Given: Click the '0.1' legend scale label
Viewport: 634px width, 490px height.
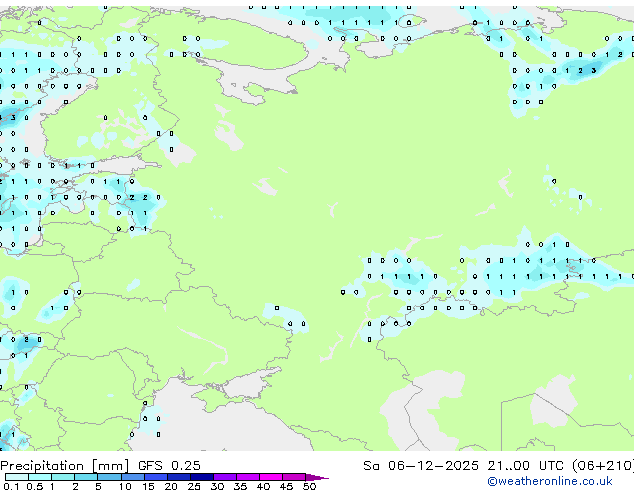Looking at the screenshot, I should [11, 486].
